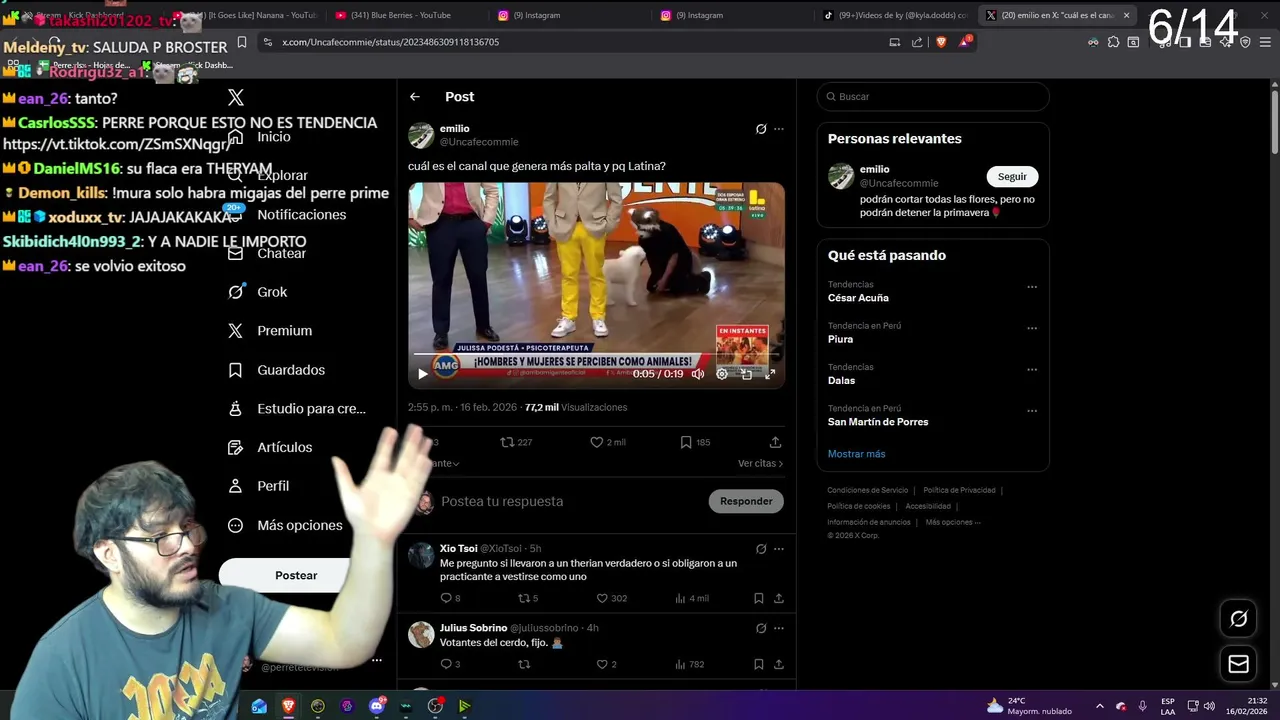Viewport: 1280px width, 720px height.
Task: Repost emilio's post with 227 reposts
Action: (516, 442)
